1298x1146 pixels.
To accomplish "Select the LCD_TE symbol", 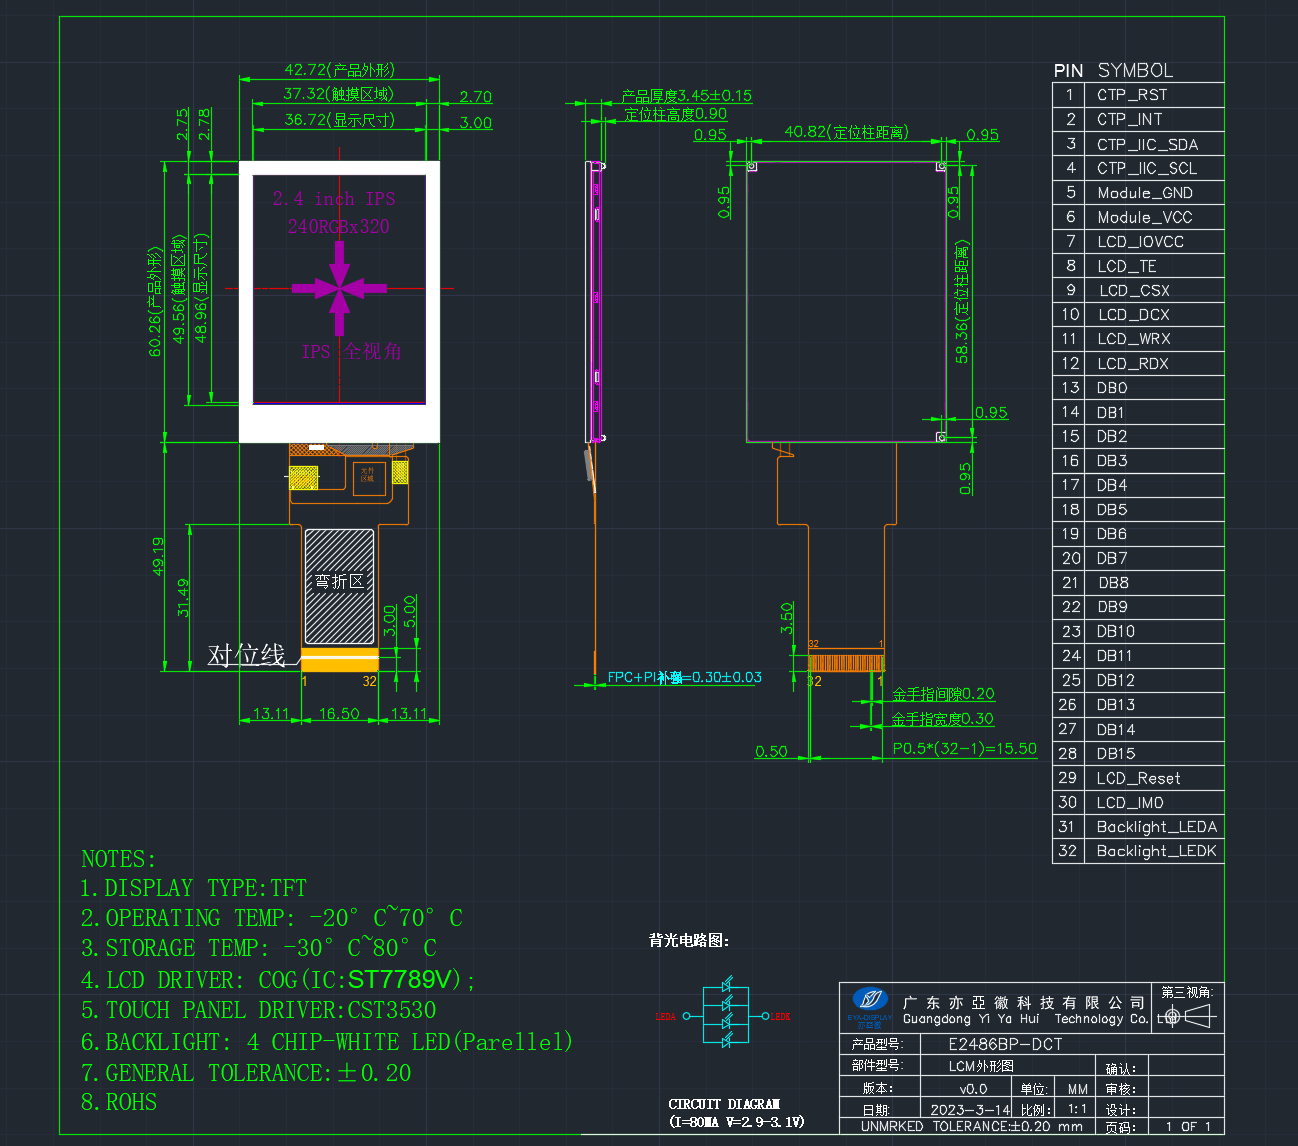I will point(1127,266).
